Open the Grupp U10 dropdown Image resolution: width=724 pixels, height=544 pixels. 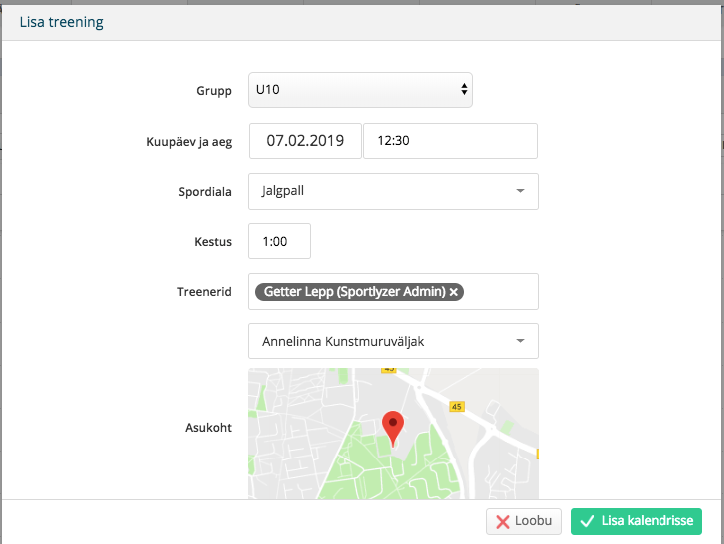pyautogui.click(x=360, y=90)
